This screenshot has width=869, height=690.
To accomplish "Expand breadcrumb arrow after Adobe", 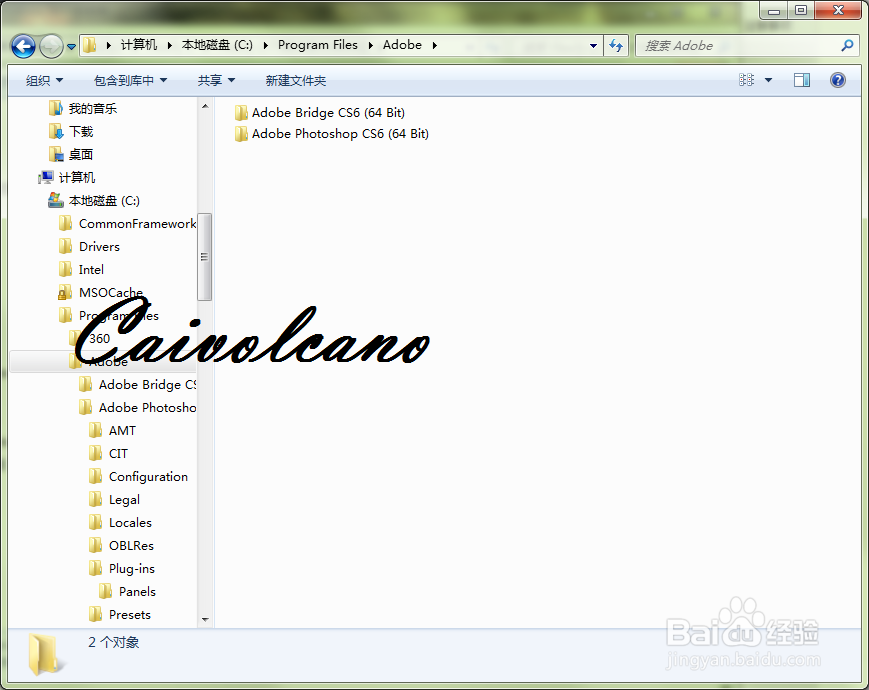I will (x=435, y=45).
